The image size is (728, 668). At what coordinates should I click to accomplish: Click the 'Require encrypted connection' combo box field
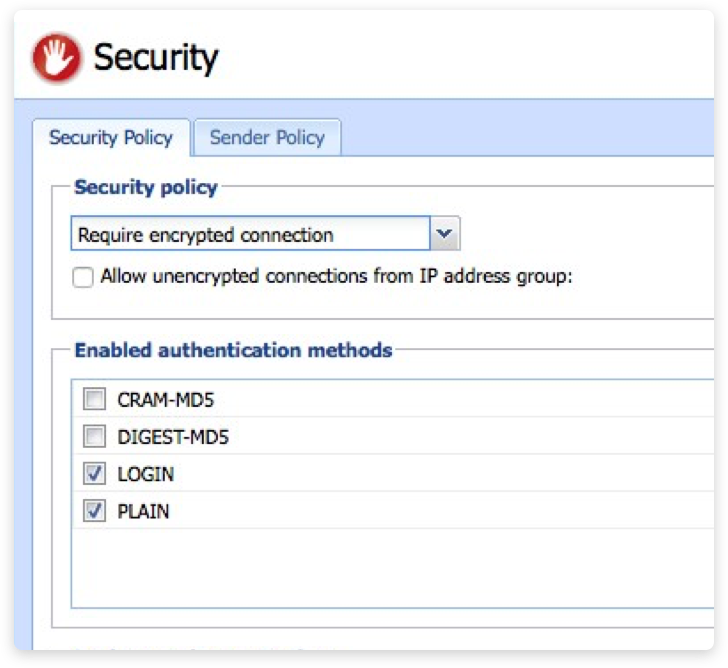coord(250,235)
